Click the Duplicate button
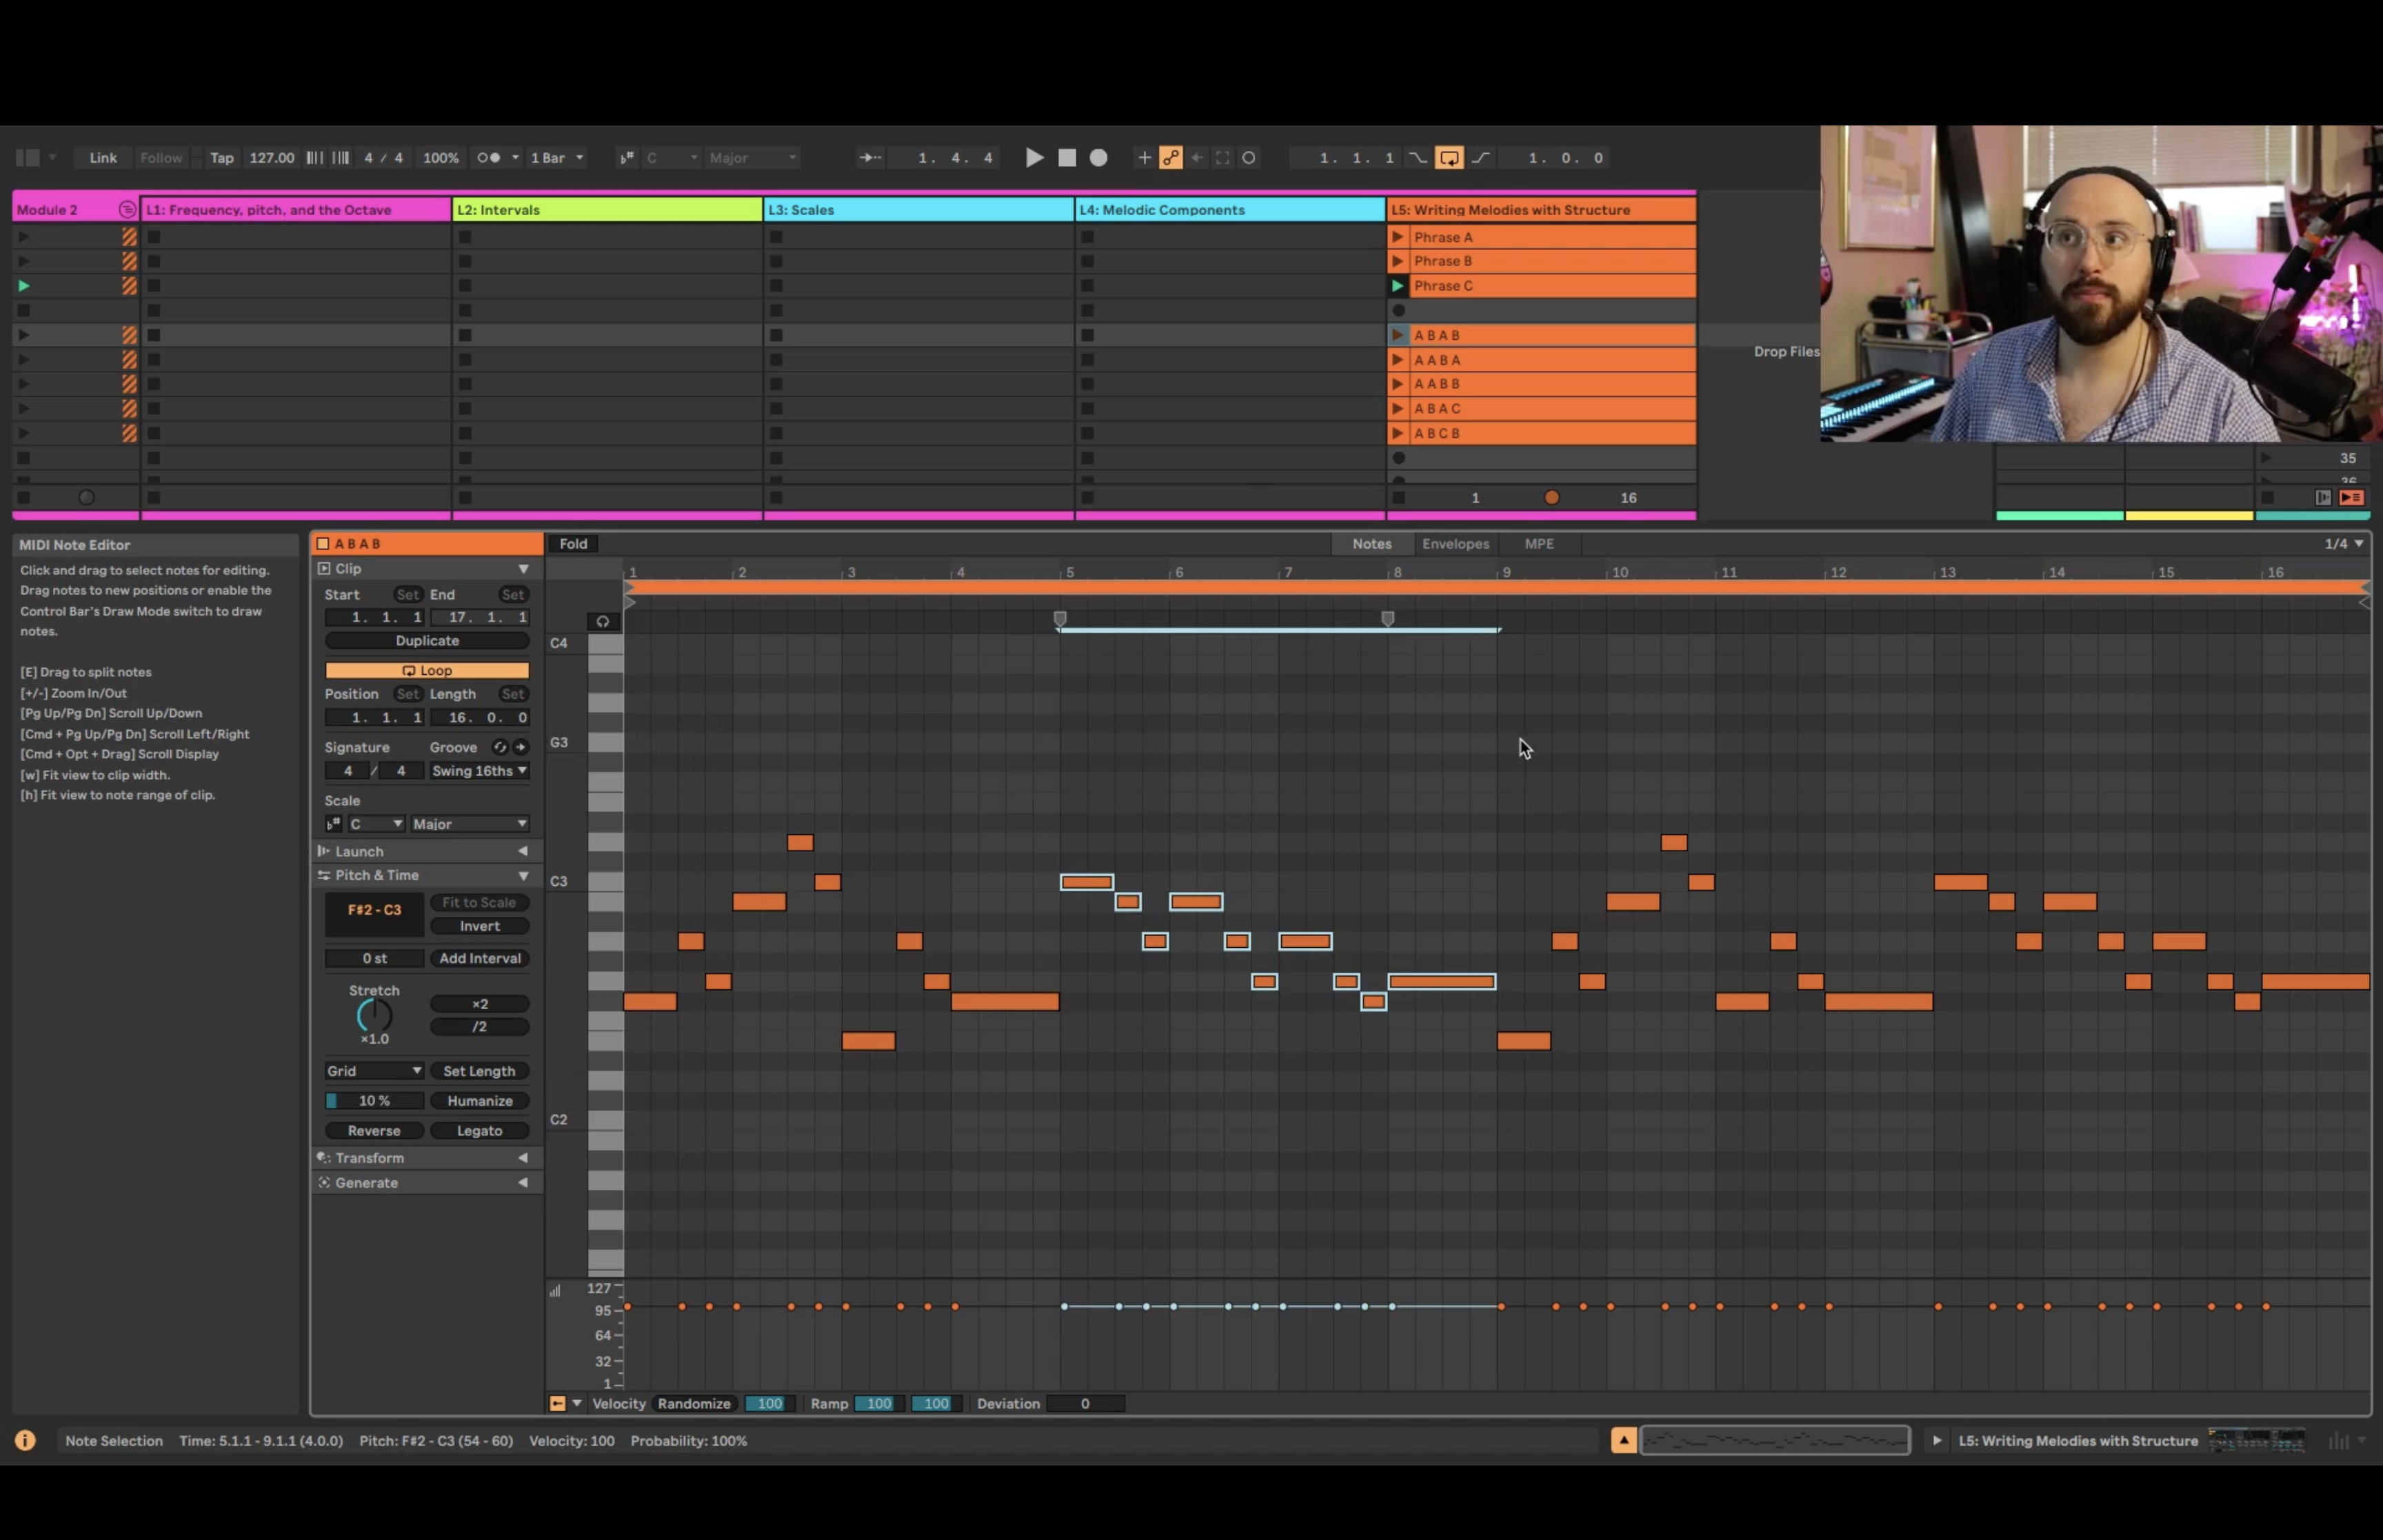The height and width of the screenshot is (1540, 2383). (x=427, y=641)
